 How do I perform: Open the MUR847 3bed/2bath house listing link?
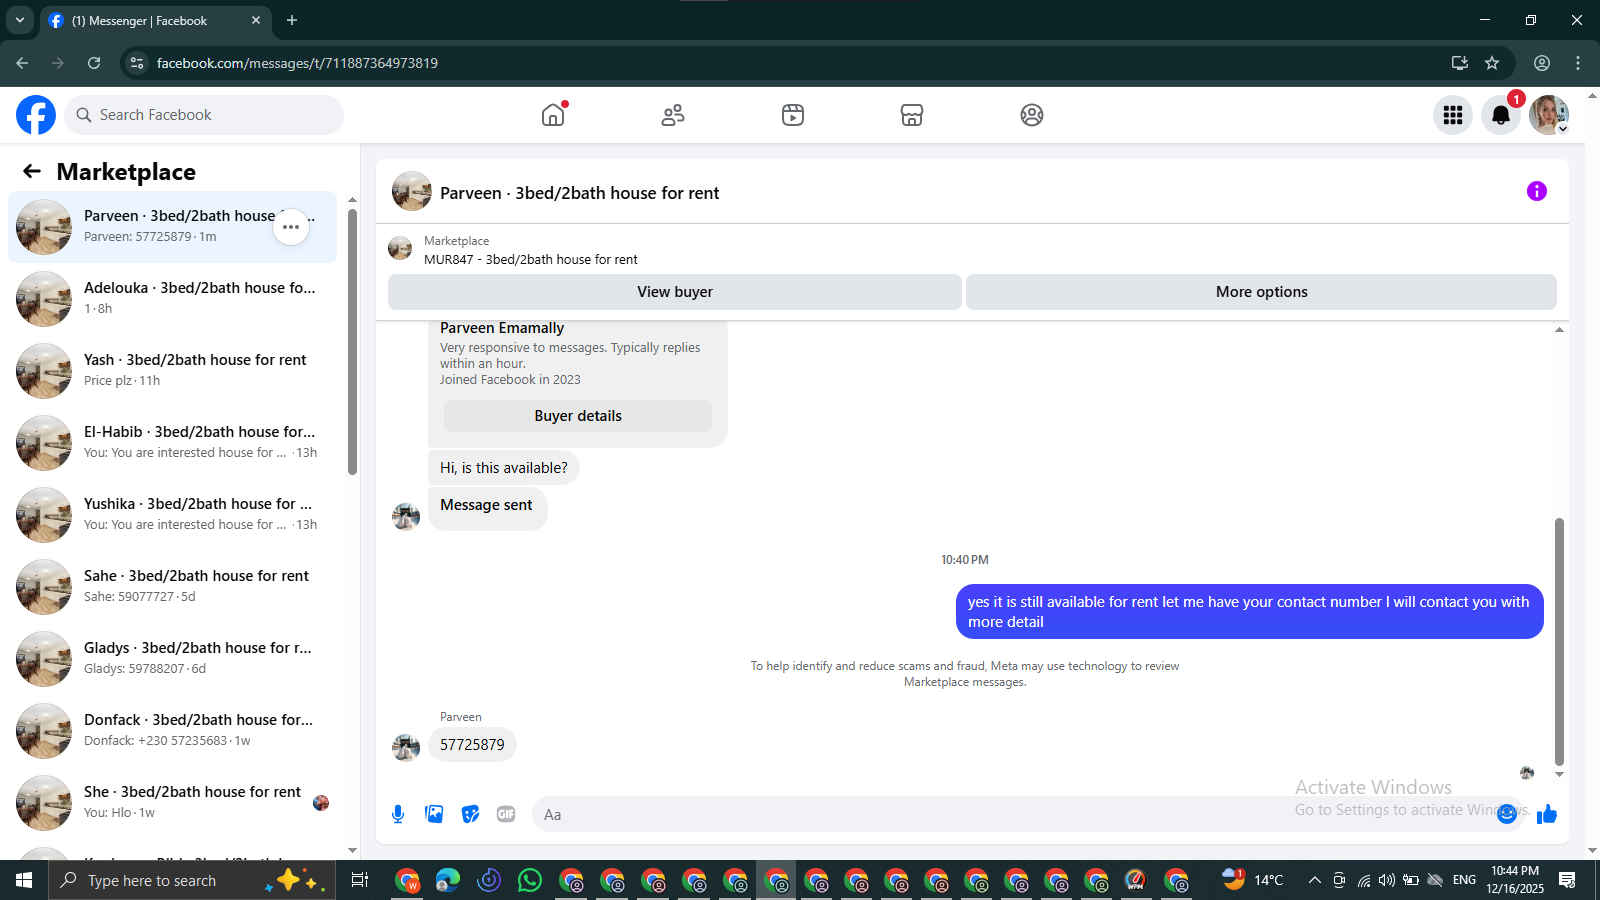530,259
